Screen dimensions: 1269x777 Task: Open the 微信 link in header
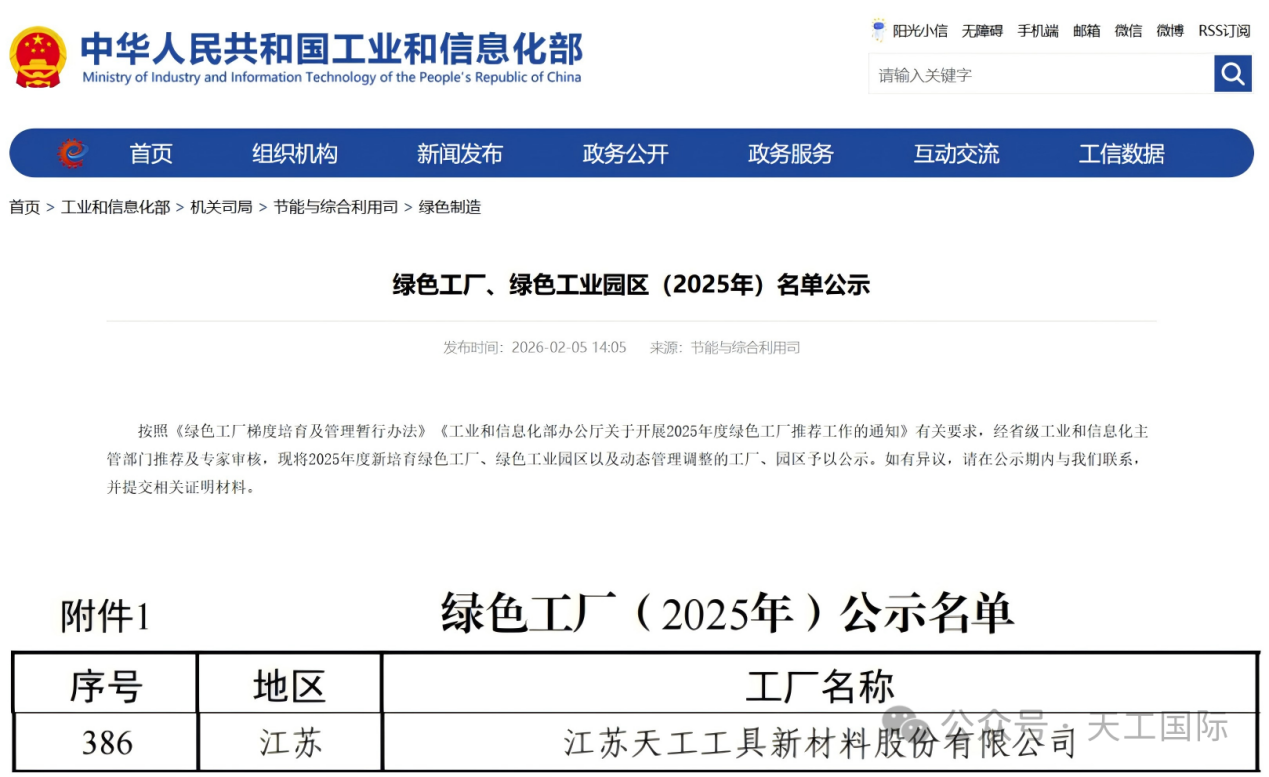(x=1128, y=31)
